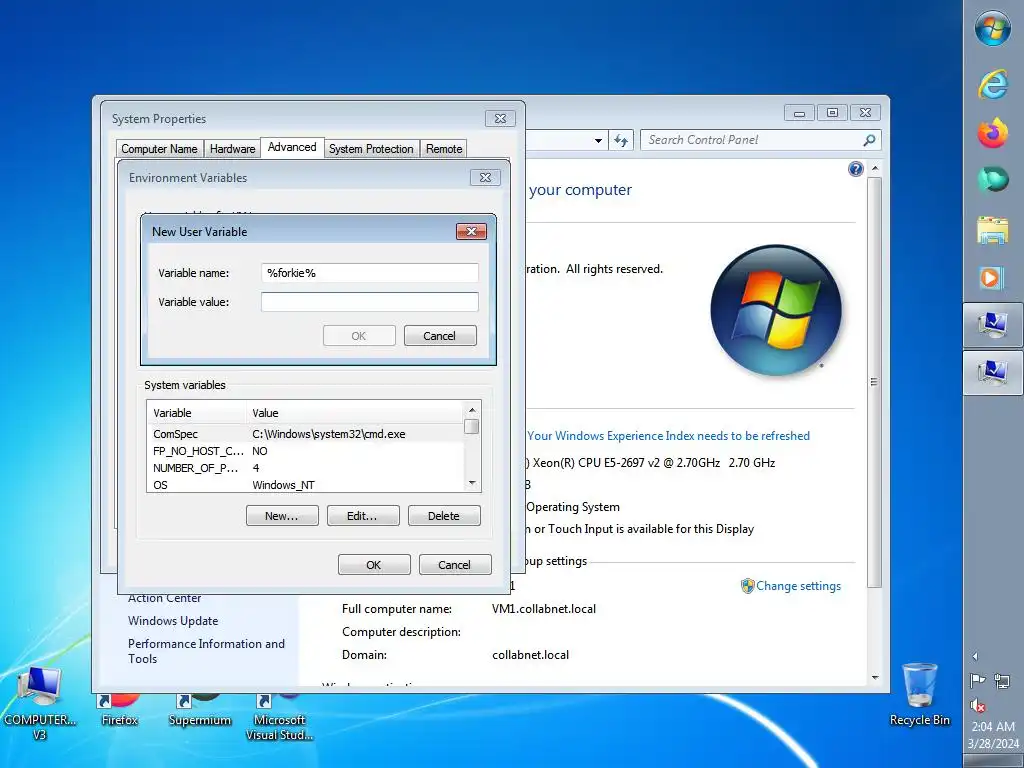The height and width of the screenshot is (768, 1024).
Task: Click the Show desktop strip under the date
Action: click(993, 761)
